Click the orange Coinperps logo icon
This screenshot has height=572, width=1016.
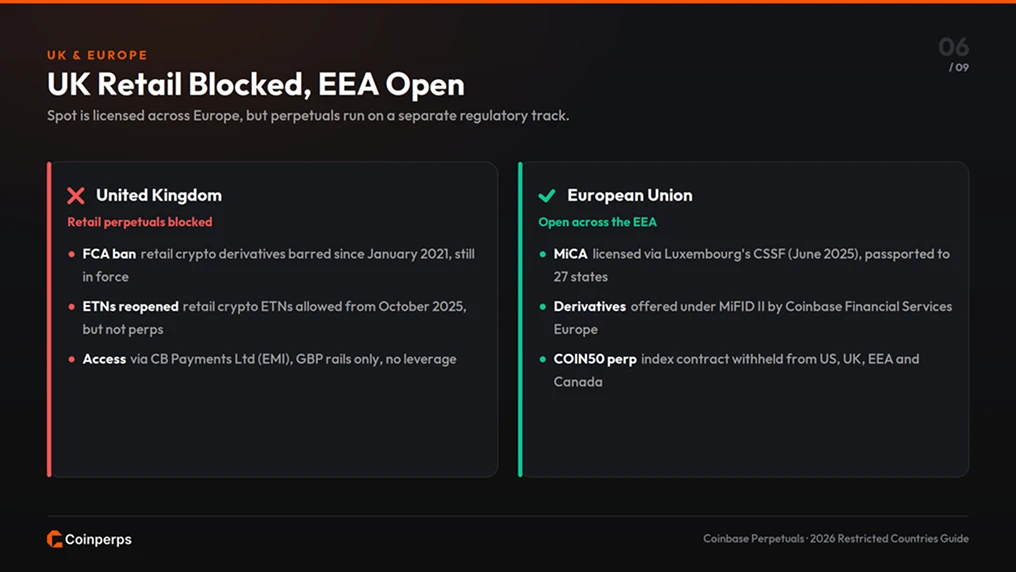(x=54, y=539)
